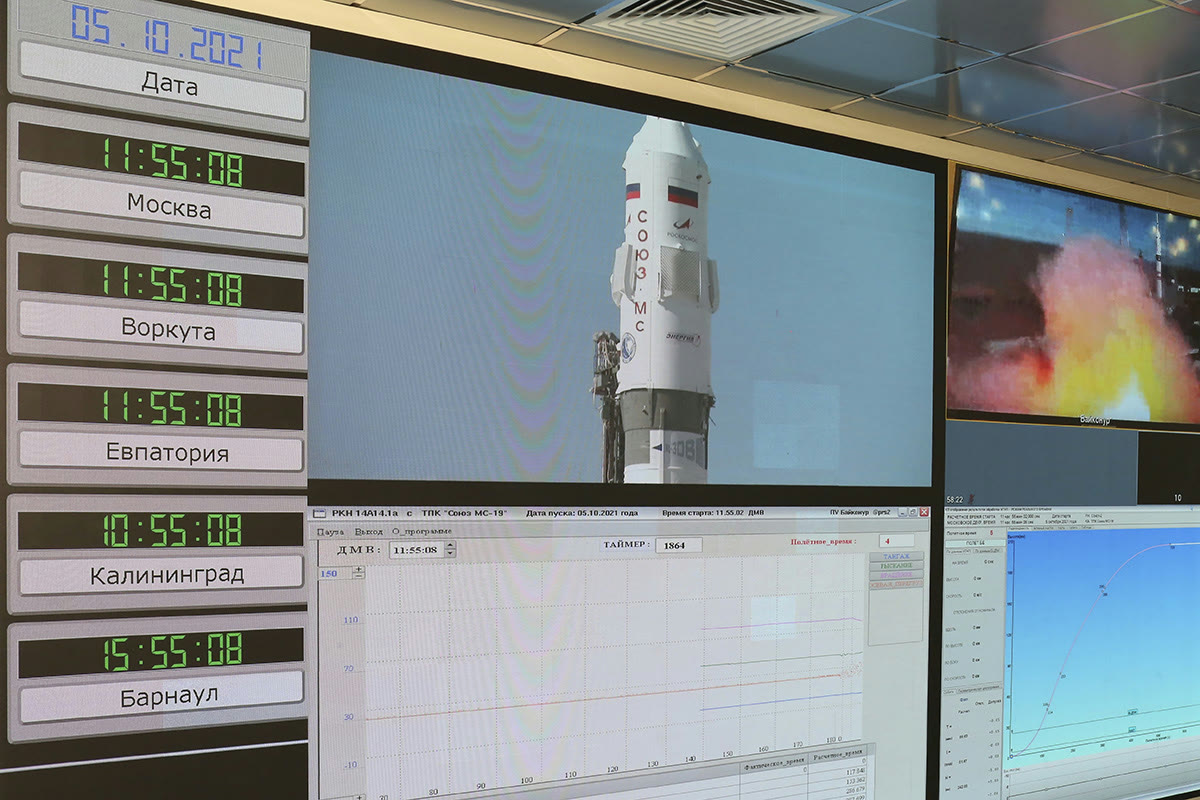Minimize the РКН 14А14.1а telemetry window

pos(902,511)
